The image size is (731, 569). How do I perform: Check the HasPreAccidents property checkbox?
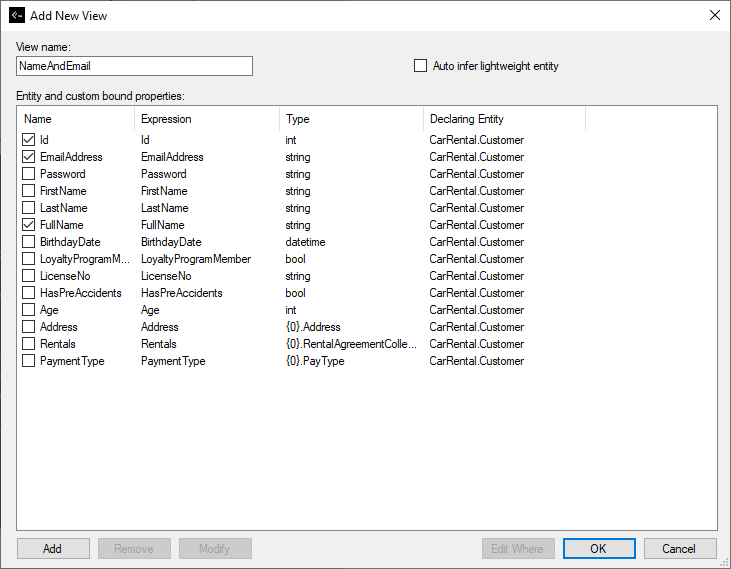coord(28,293)
